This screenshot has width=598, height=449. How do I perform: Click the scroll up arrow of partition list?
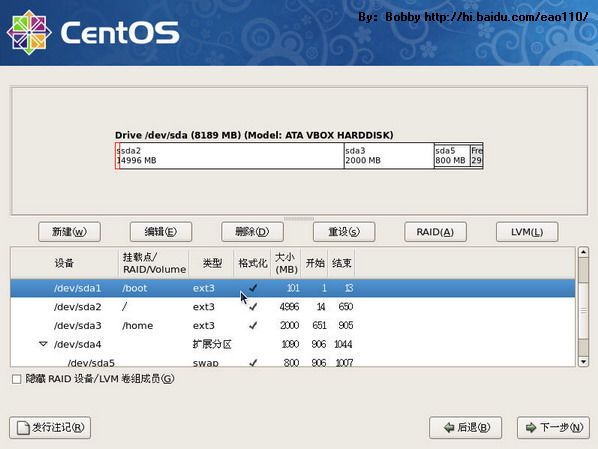point(583,252)
